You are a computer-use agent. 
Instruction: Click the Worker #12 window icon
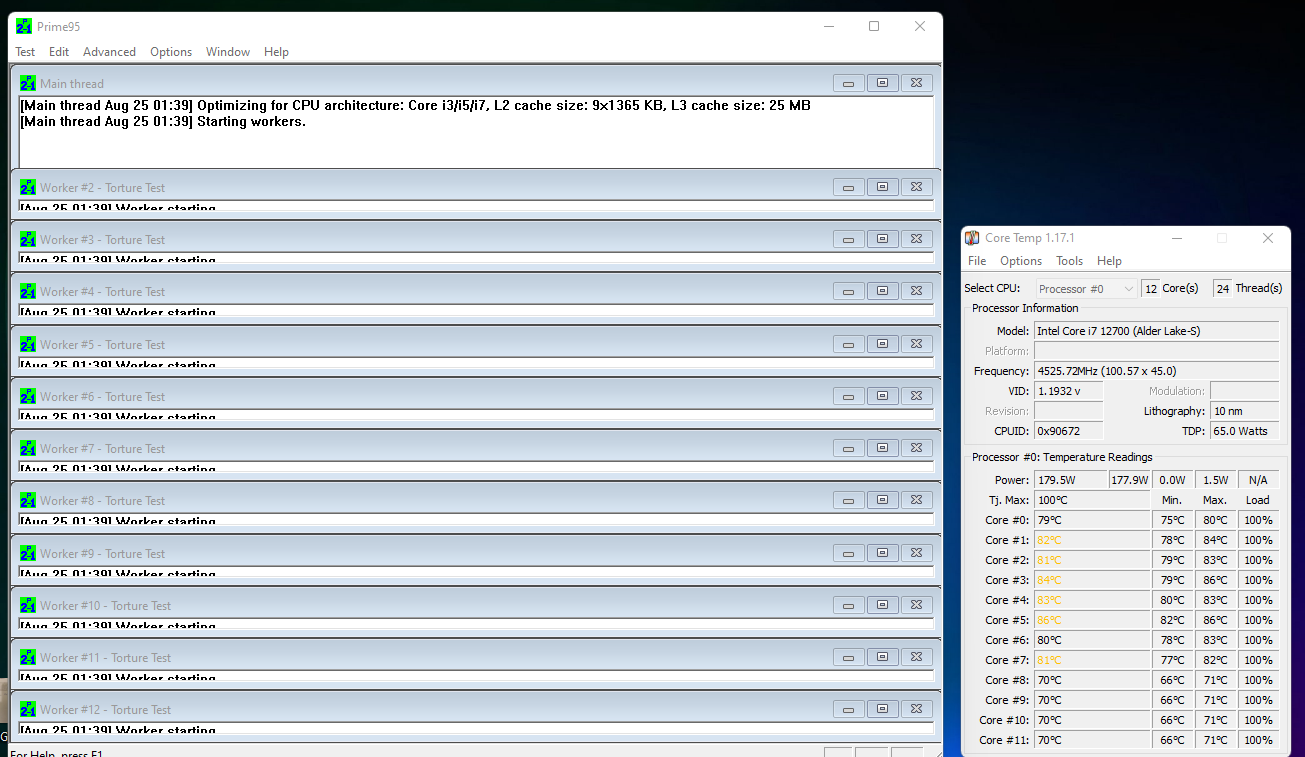click(28, 710)
